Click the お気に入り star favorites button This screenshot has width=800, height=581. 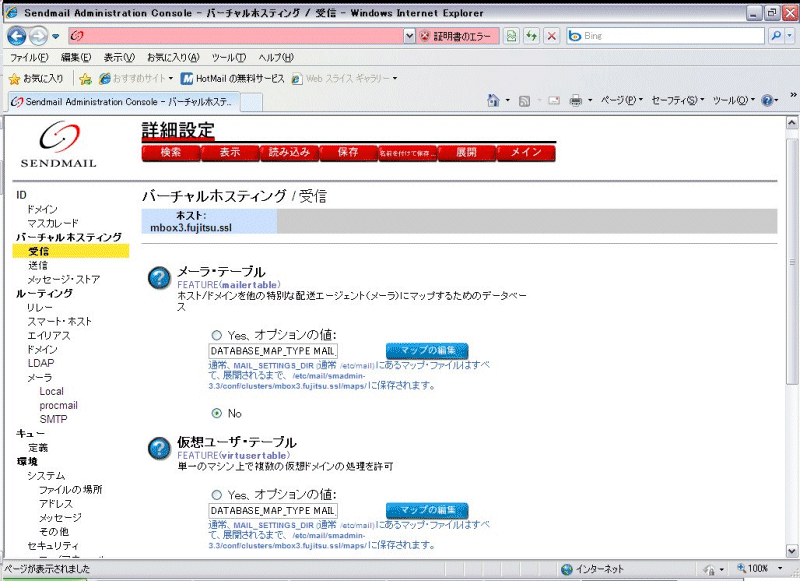[x=36, y=79]
